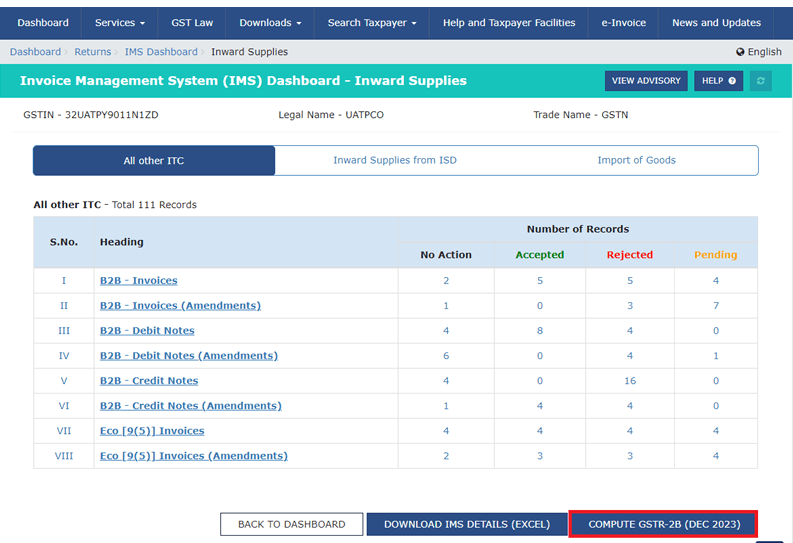Click Accepted count 8 for Debit Notes
Image resolution: width=793 pixels, height=543 pixels.
point(540,331)
